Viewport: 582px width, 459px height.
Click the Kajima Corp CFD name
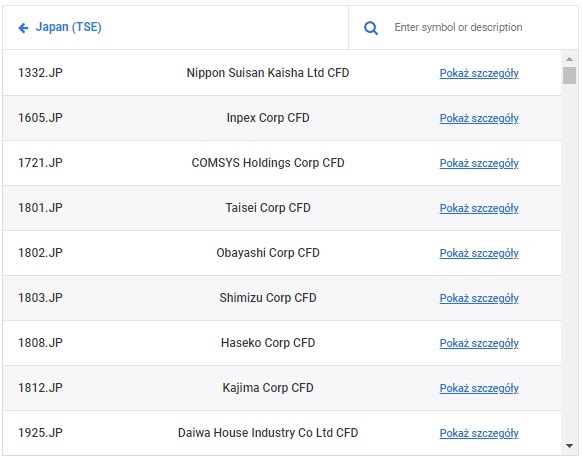click(x=268, y=388)
